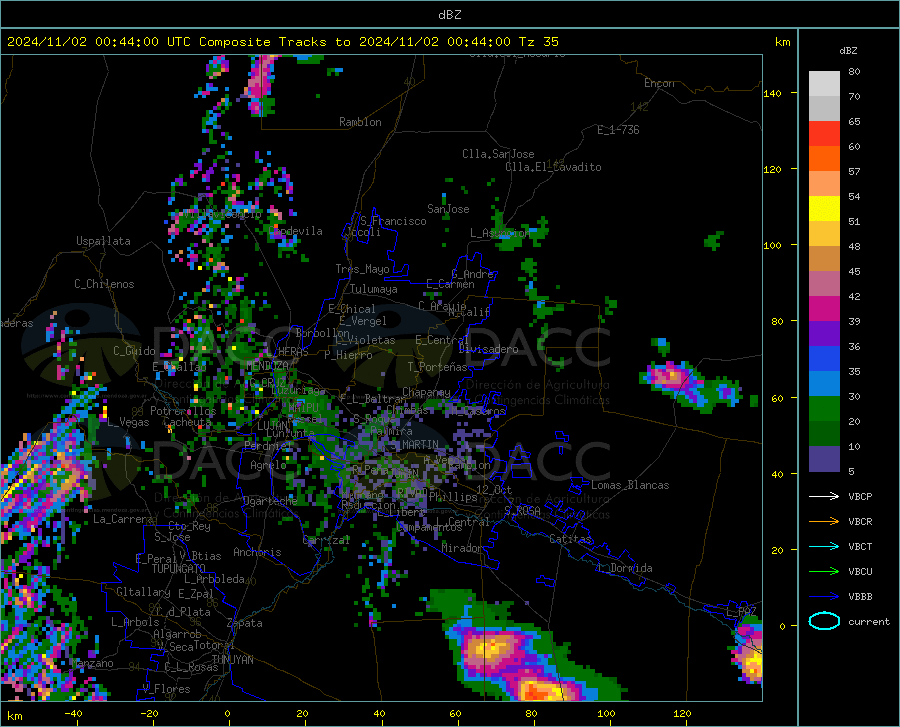Image resolution: width=900 pixels, height=727 pixels.
Task: Click the 'Capdevila' map label
Action: 295,231
